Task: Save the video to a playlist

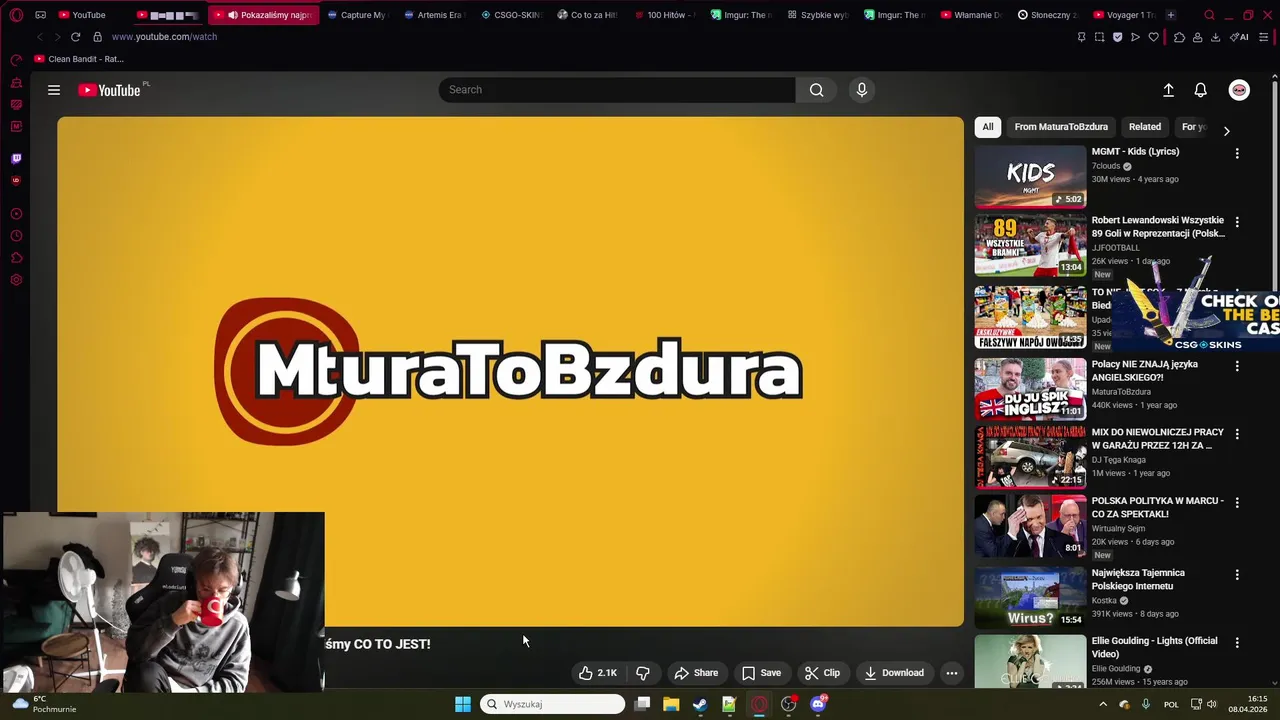Action: (761, 673)
